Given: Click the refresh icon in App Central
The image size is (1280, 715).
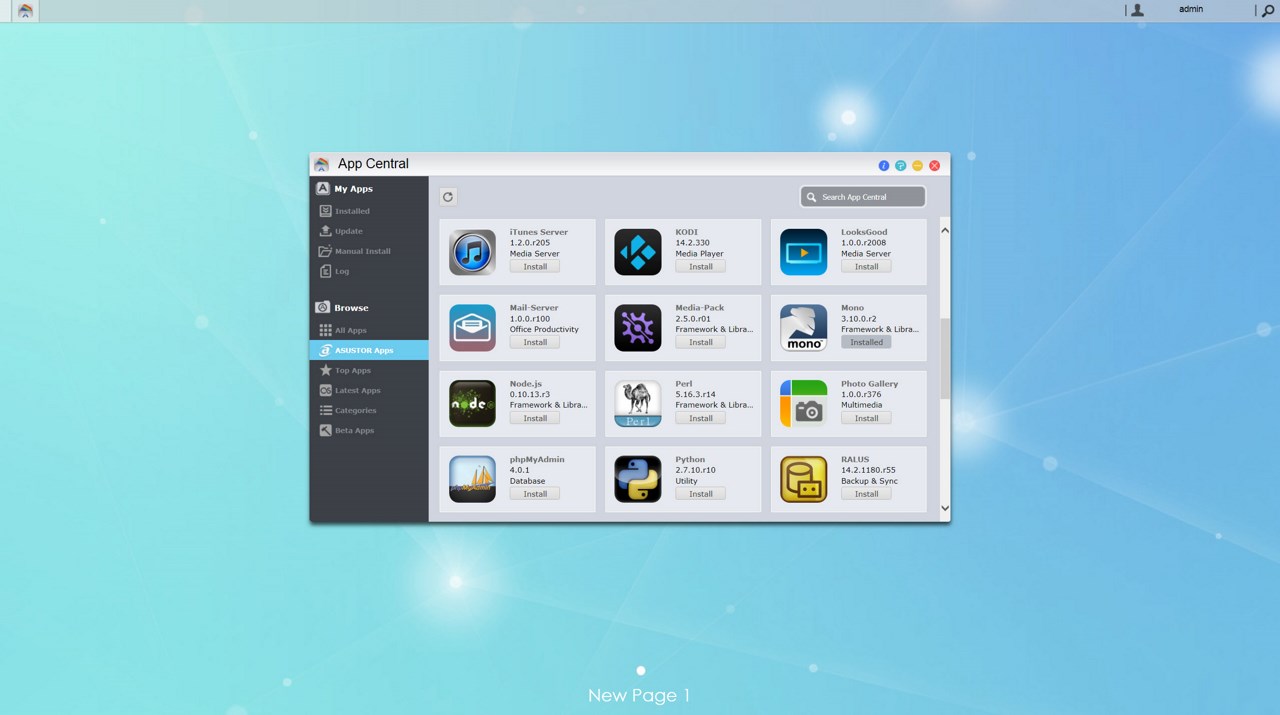Looking at the screenshot, I should pos(448,197).
